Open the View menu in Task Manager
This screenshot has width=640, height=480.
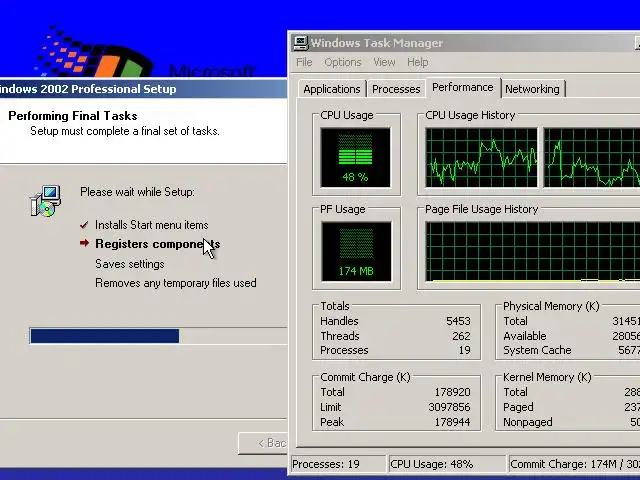coord(384,62)
